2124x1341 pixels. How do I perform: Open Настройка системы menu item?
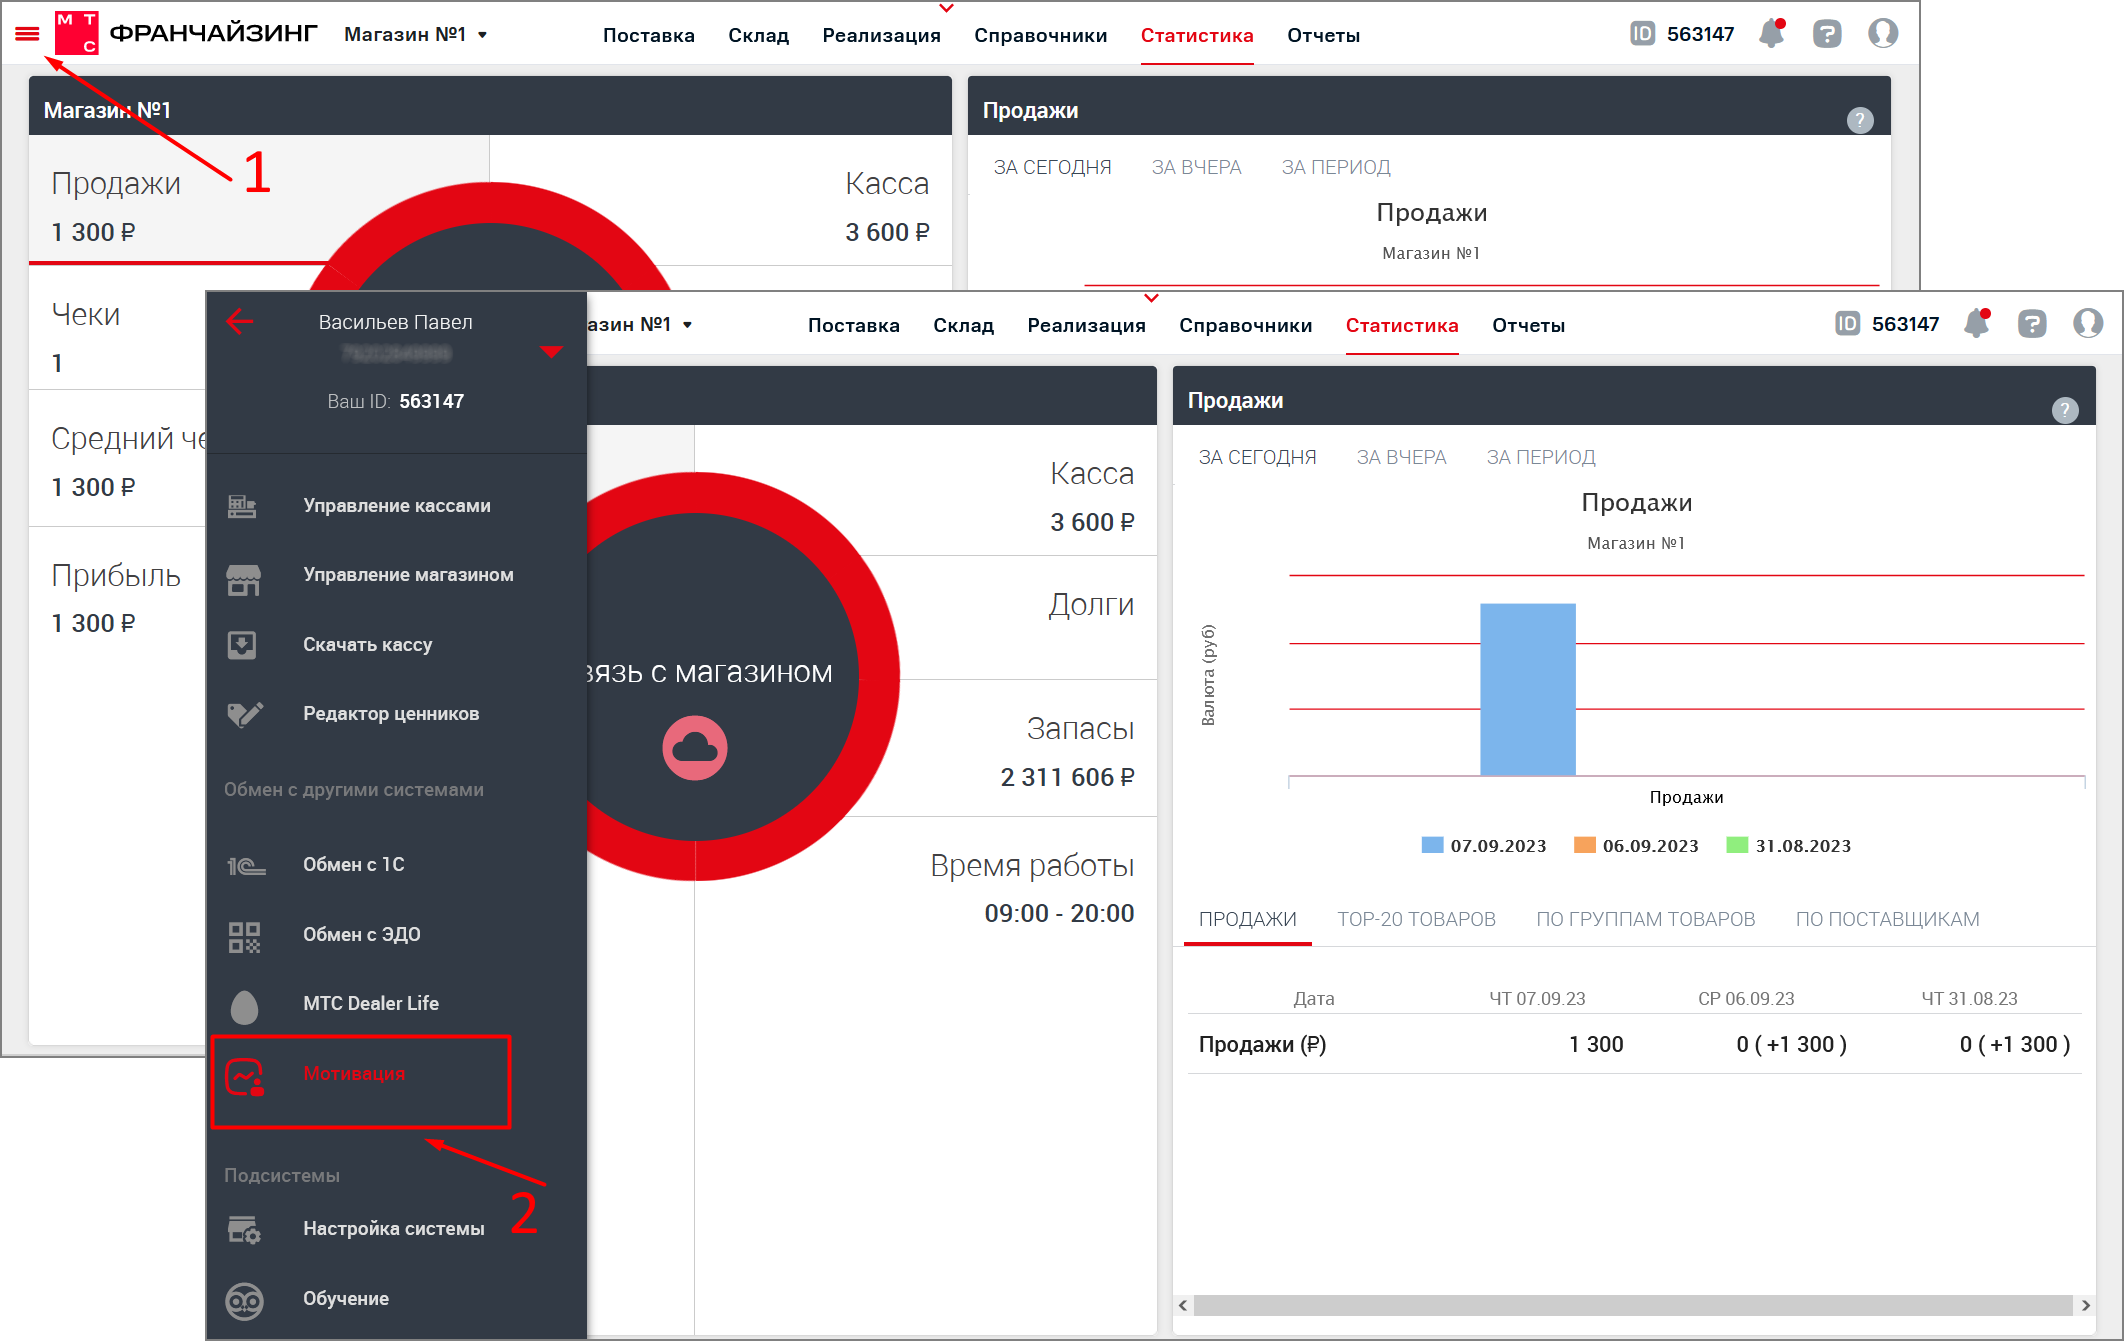coord(396,1229)
